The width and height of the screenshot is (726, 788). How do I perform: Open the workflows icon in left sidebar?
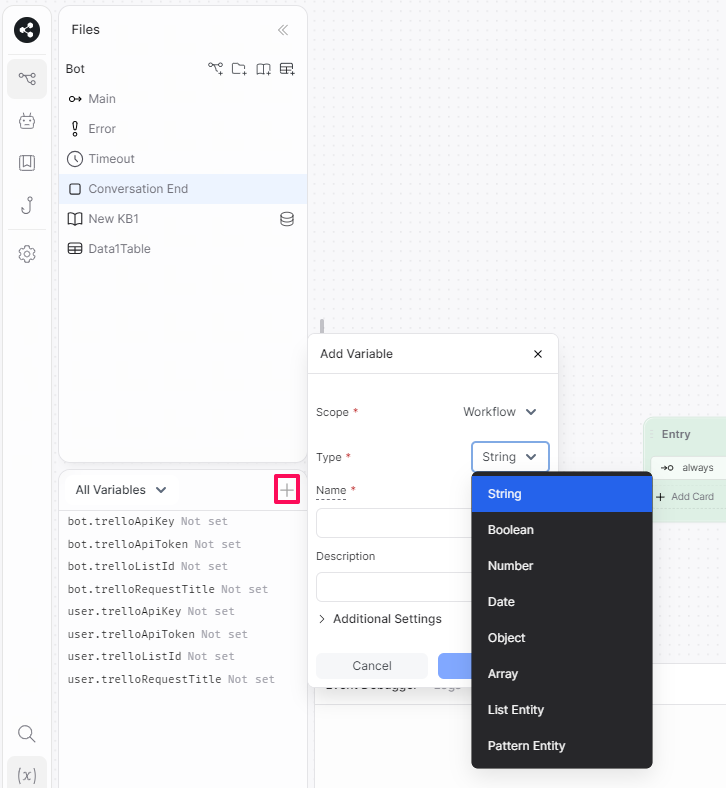click(27, 78)
